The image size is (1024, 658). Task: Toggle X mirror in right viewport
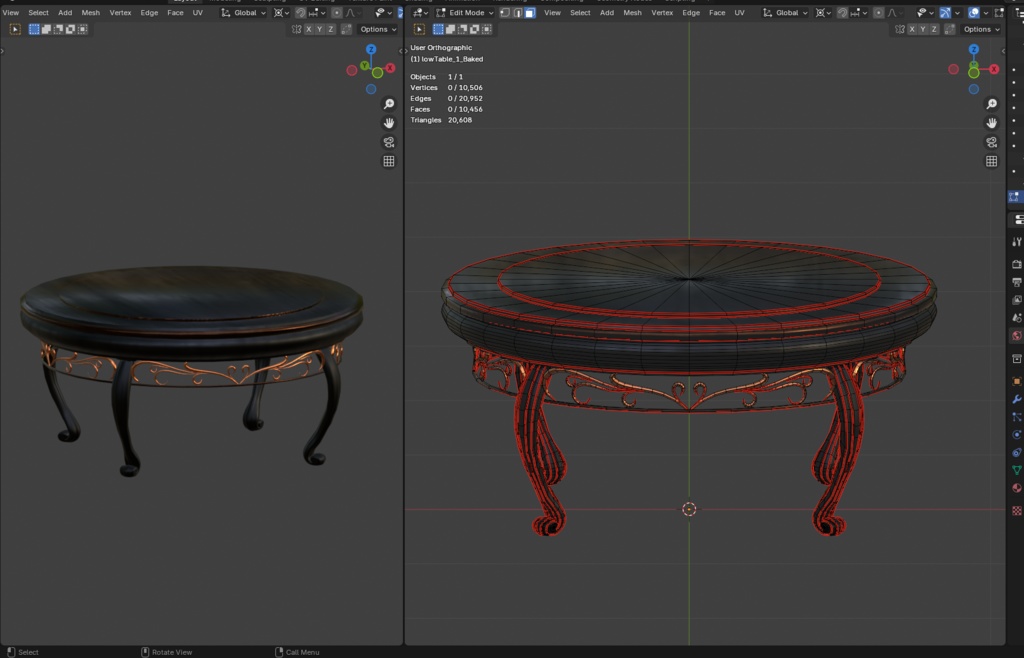point(912,29)
